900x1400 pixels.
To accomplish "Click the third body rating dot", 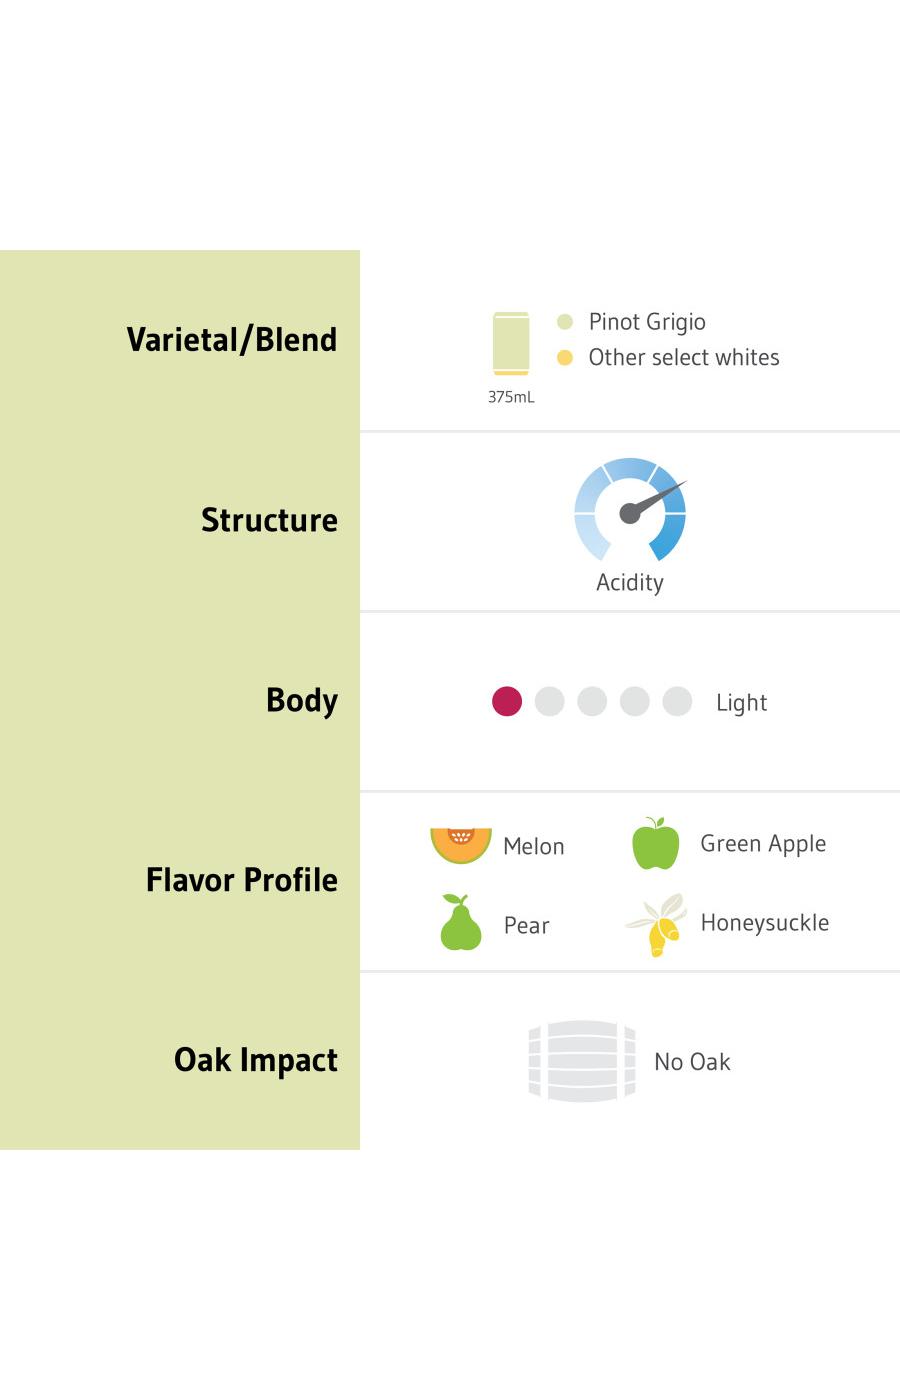I will tap(592, 702).
